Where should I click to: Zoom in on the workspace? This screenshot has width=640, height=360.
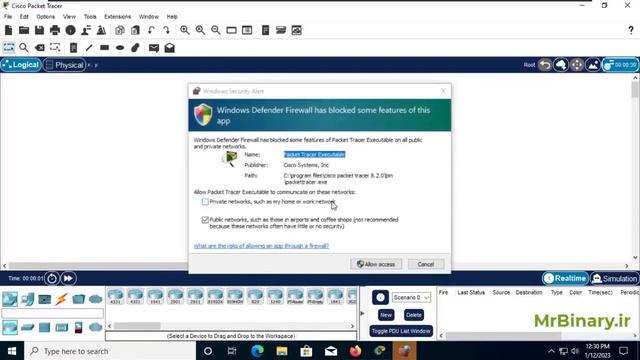click(184, 30)
